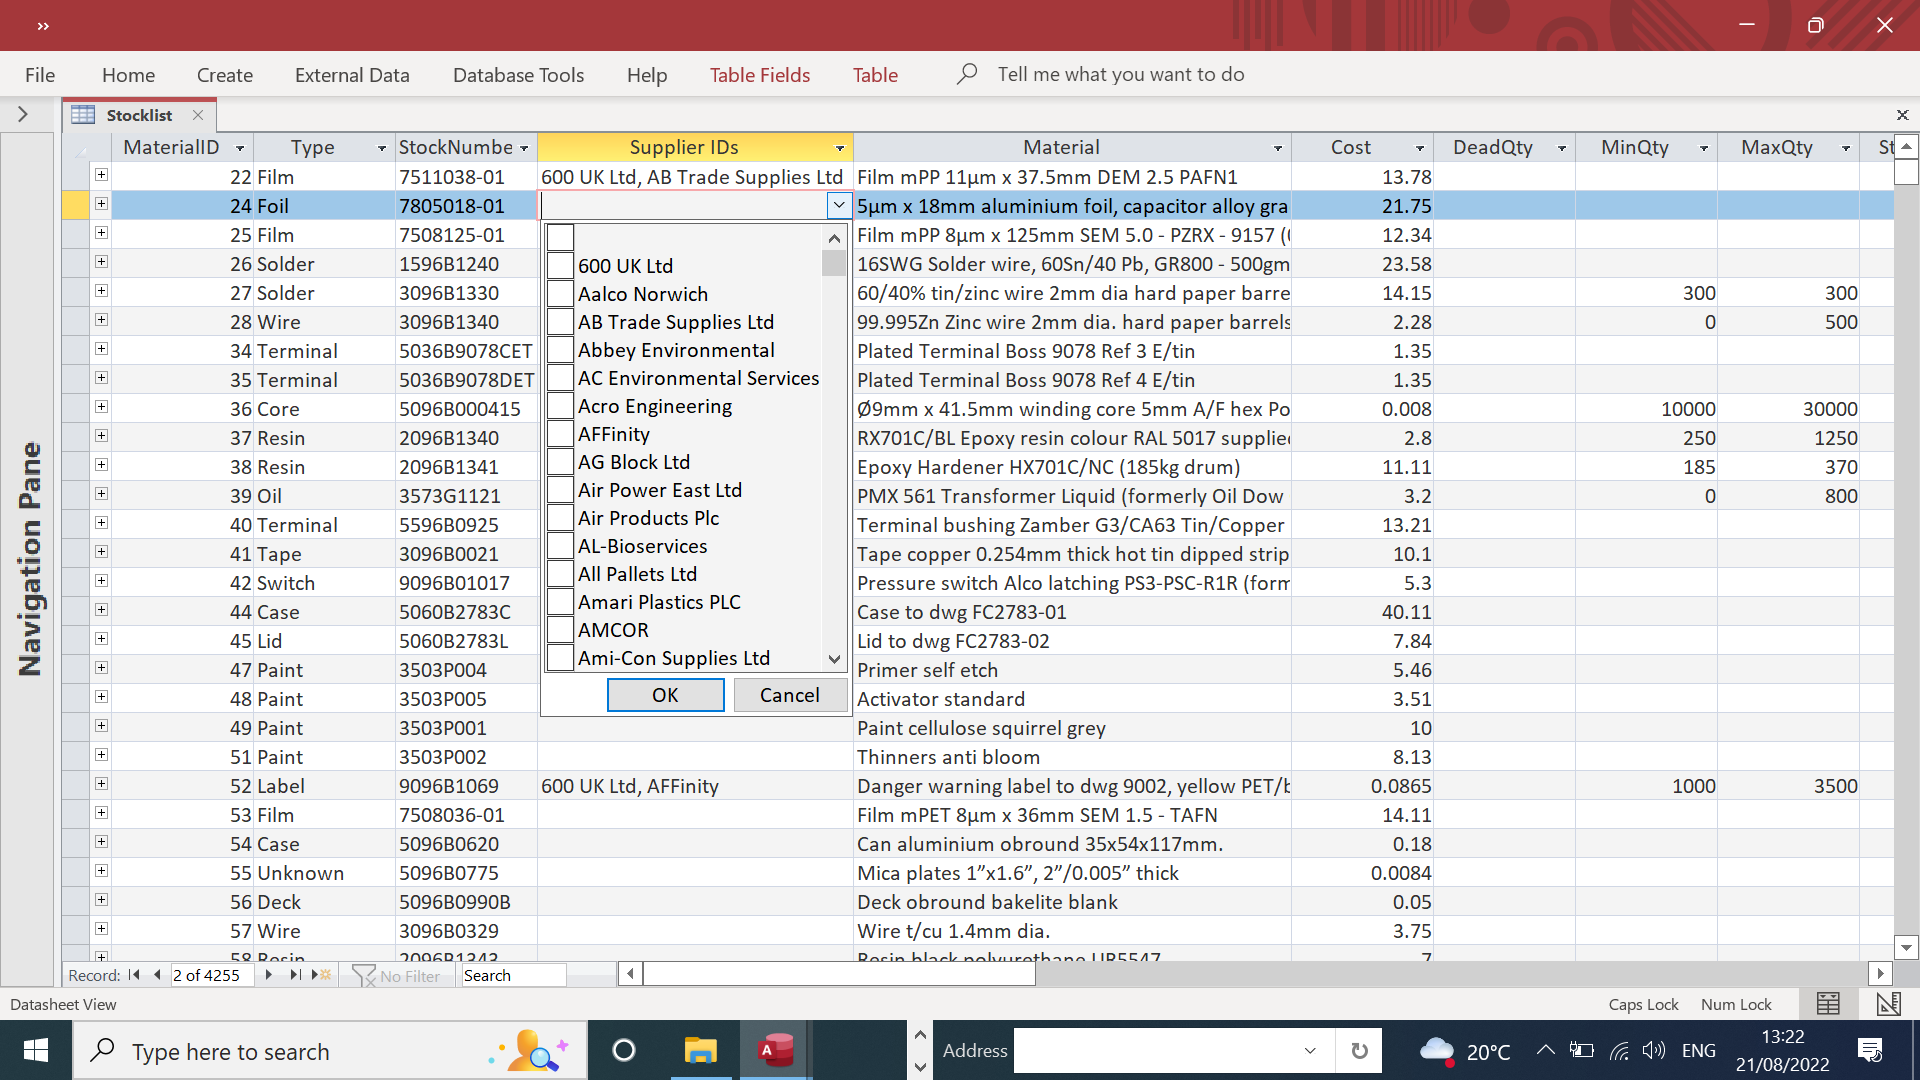Collapse the Supplier IDs combo box arrow in row 24
This screenshot has height=1080, width=1920.
pos(839,205)
